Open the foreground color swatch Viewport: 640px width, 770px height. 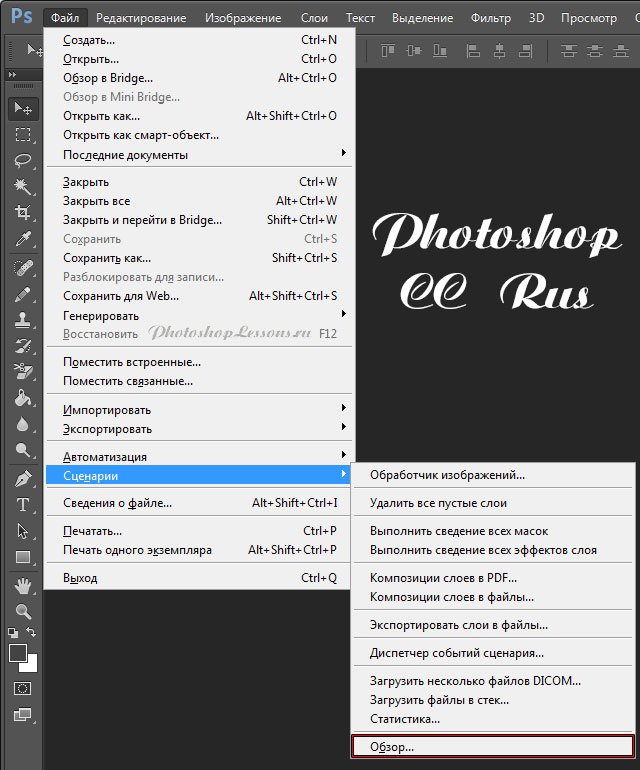point(18,653)
